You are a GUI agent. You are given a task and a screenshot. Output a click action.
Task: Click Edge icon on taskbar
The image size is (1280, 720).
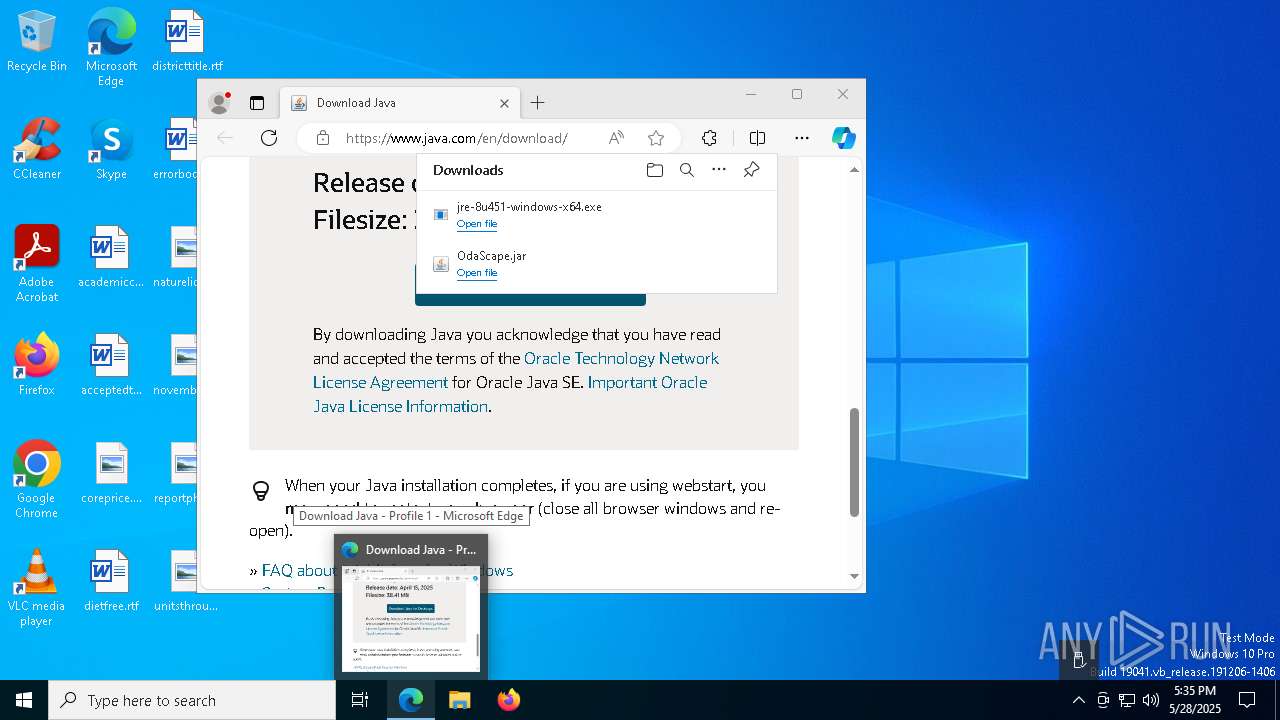click(411, 700)
